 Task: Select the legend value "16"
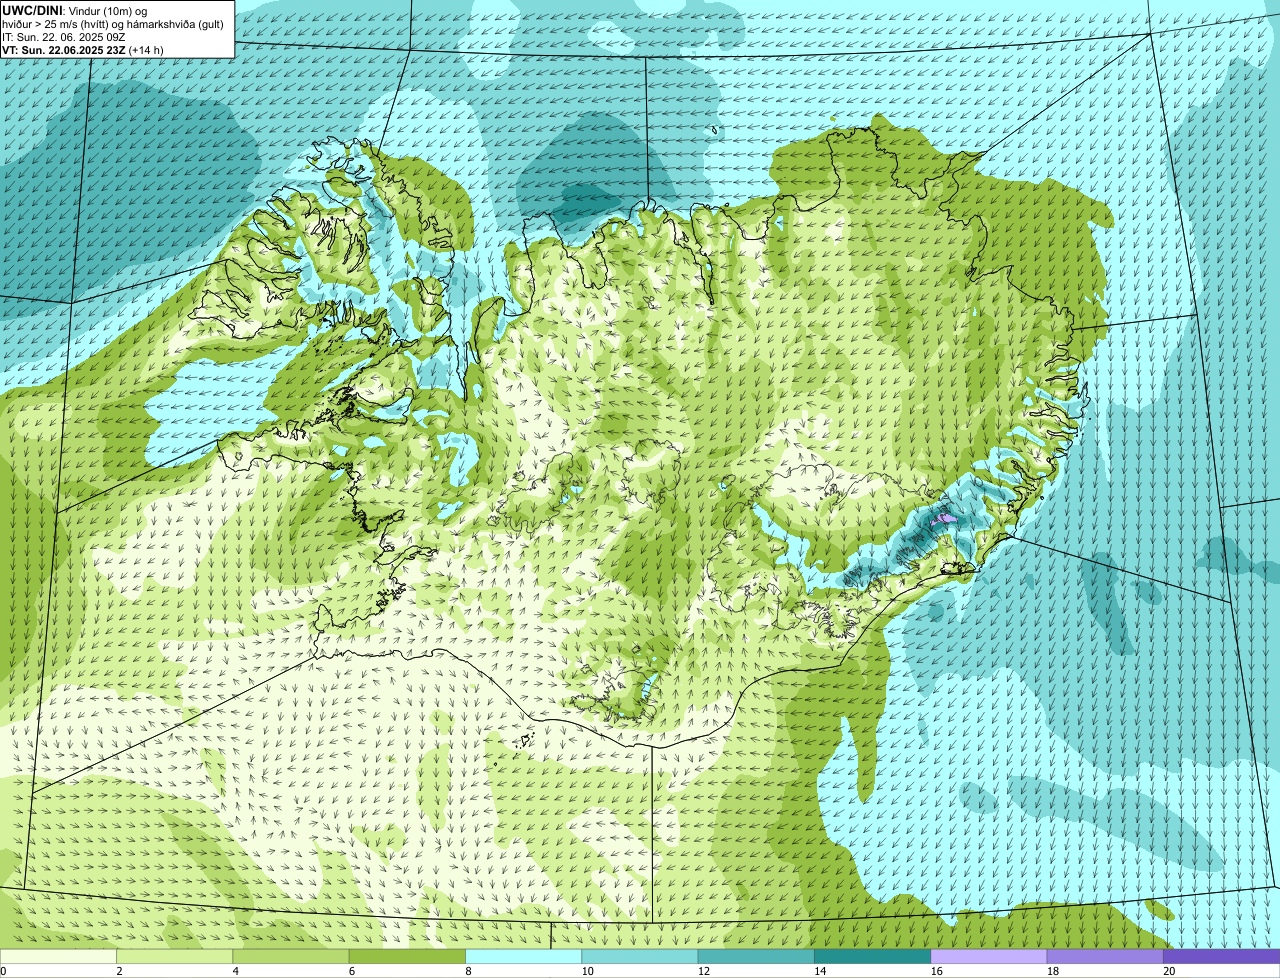pyautogui.click(x=935, y=971)
